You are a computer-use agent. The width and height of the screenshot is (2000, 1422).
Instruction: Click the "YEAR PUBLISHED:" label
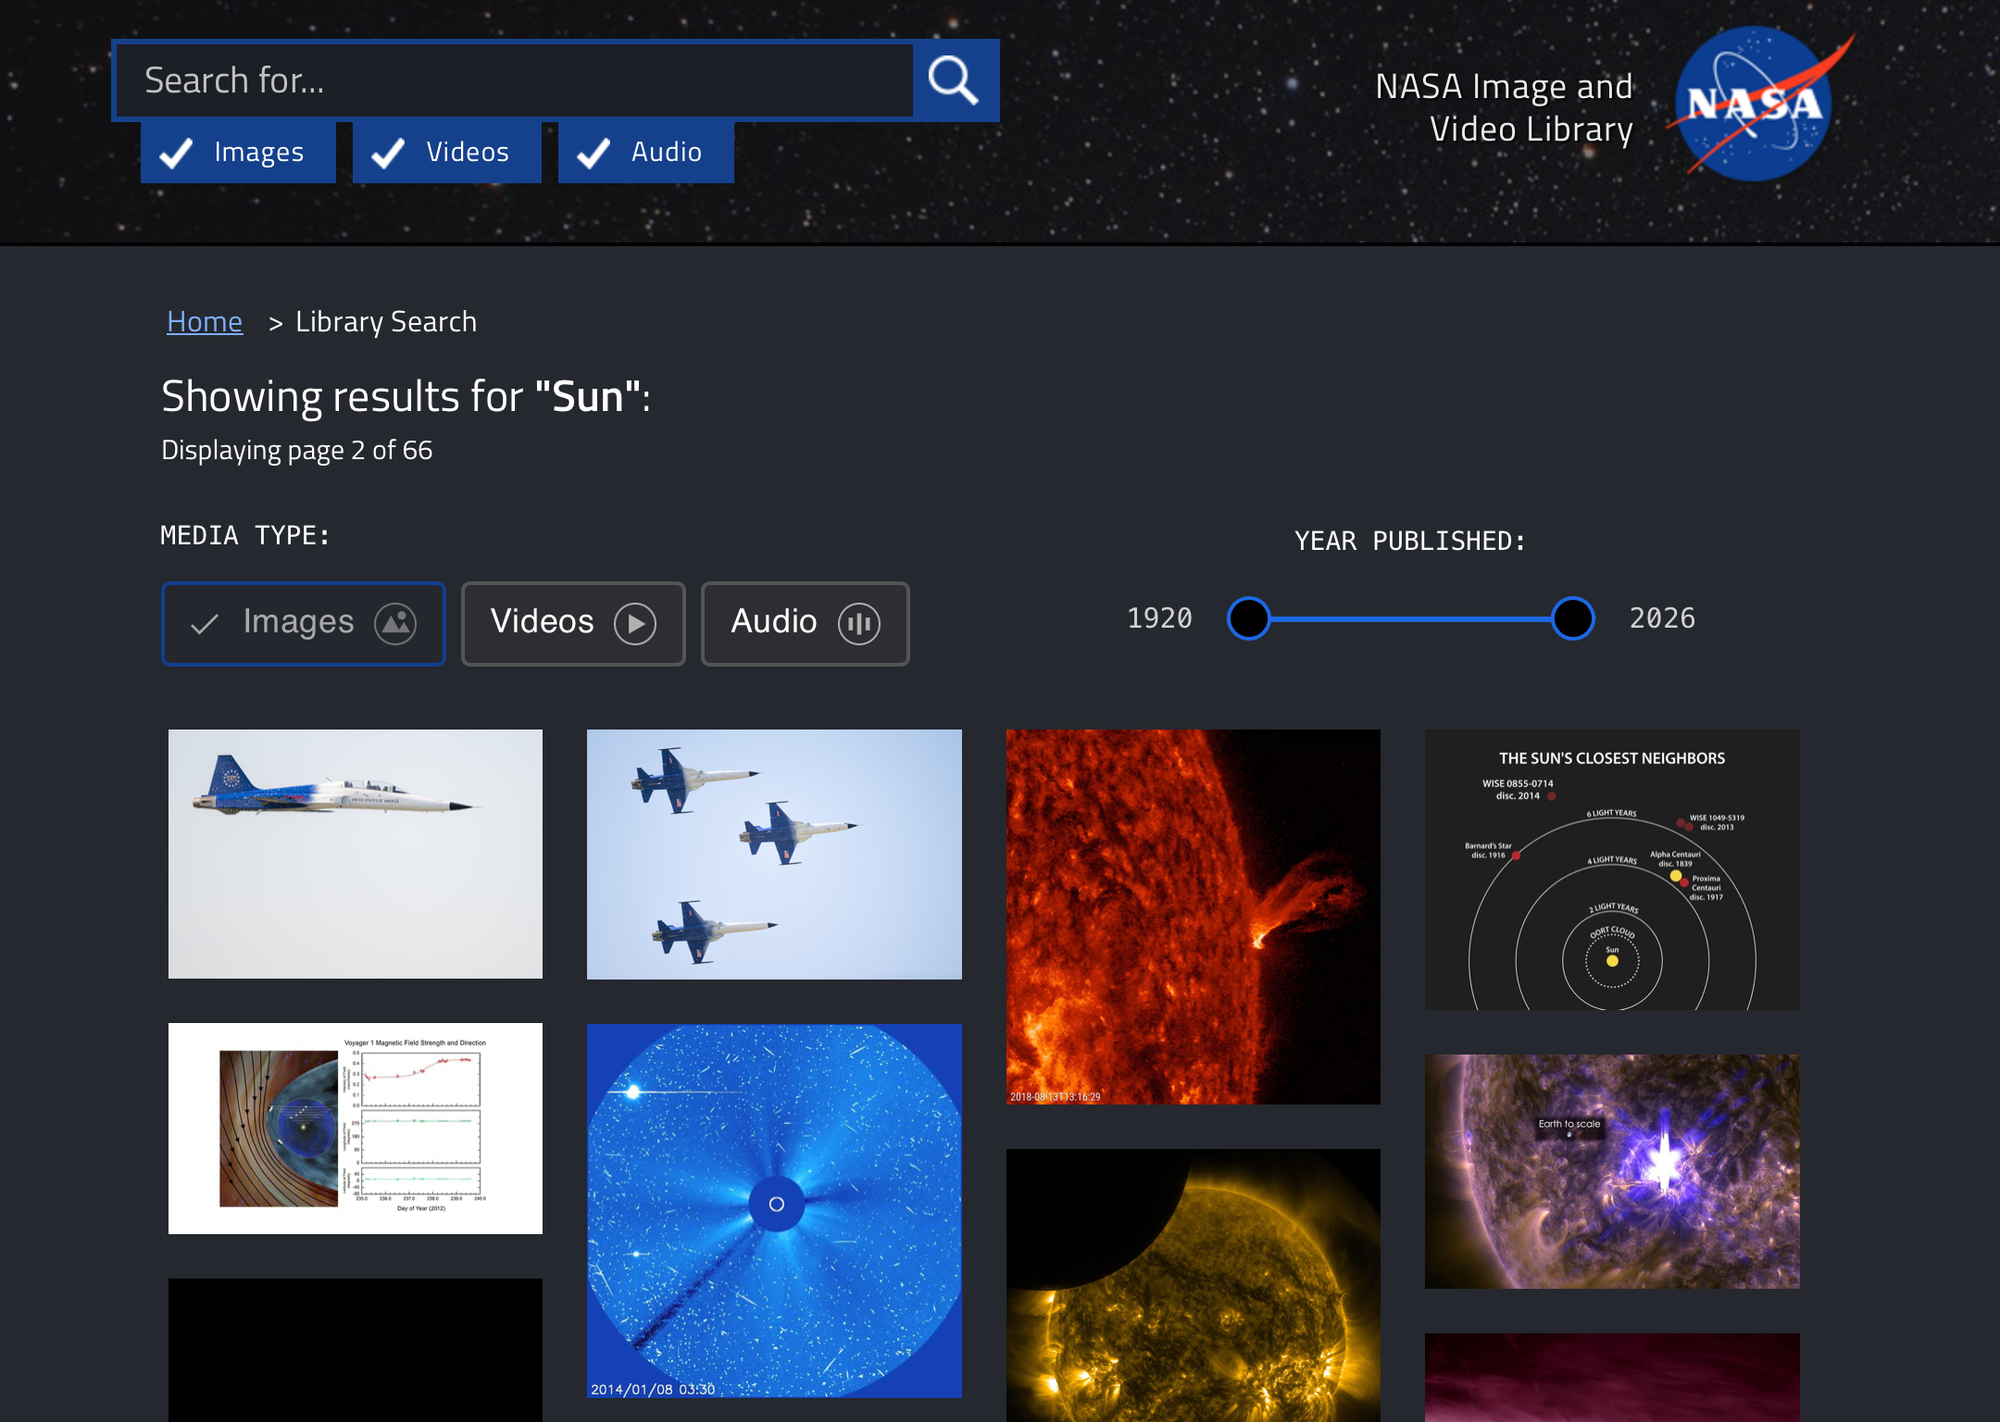(1410, 541)
